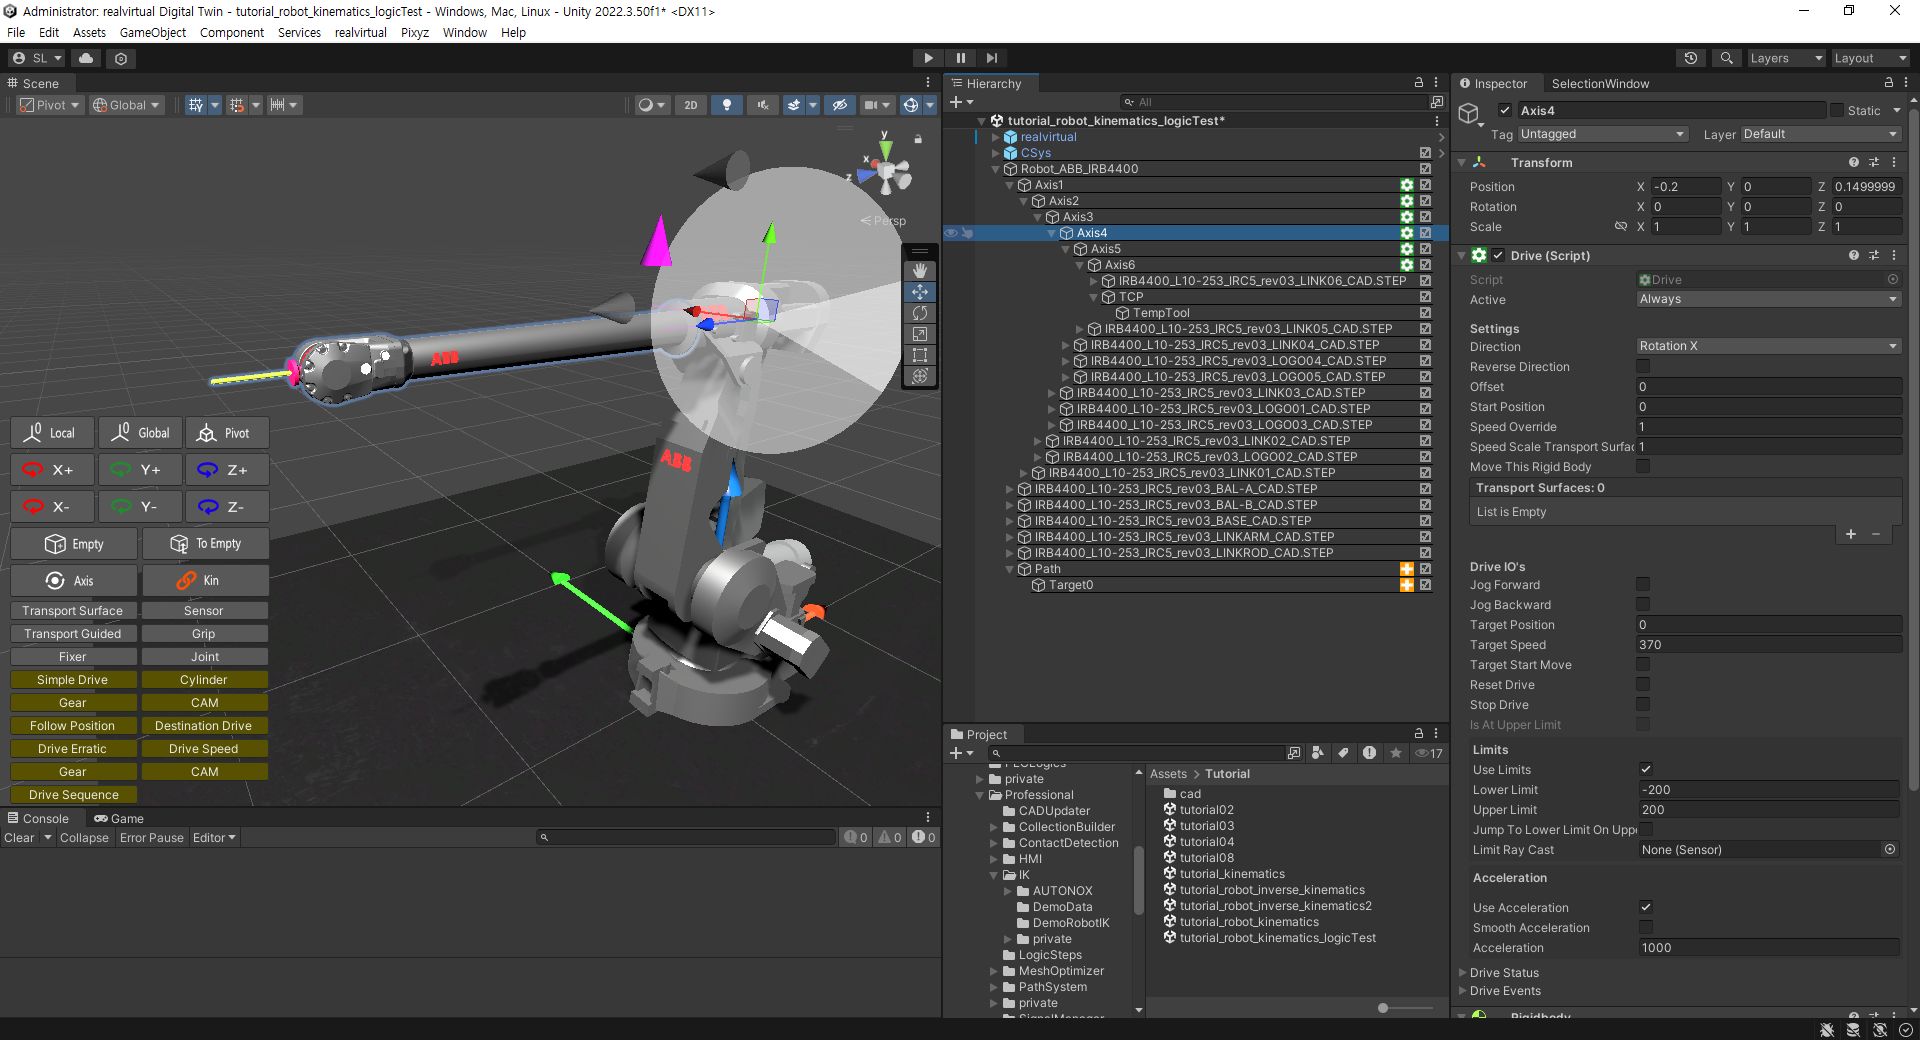Click the global search magnifier icon
Screen dimensions: 1920x1040
1726,58
